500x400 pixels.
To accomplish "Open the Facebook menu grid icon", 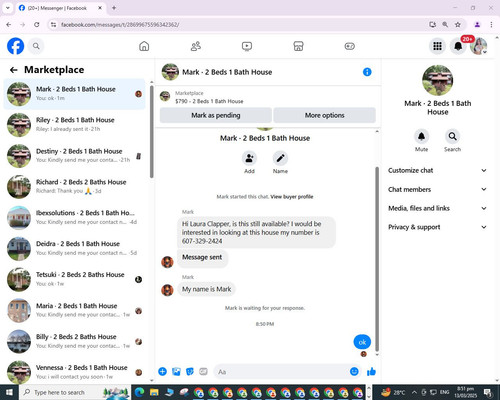I will coord(437,46).
